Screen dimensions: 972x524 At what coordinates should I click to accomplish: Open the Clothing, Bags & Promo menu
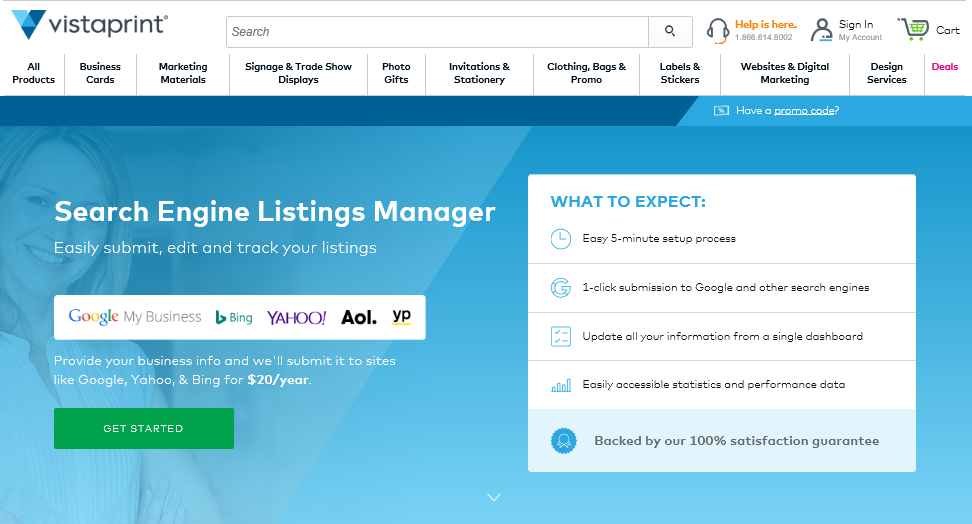click(x=586, y=73)
